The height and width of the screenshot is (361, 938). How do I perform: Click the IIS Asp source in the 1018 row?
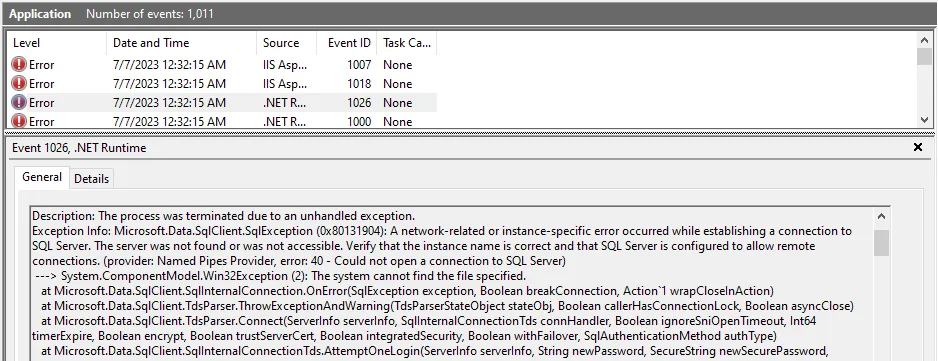point(285,84)
